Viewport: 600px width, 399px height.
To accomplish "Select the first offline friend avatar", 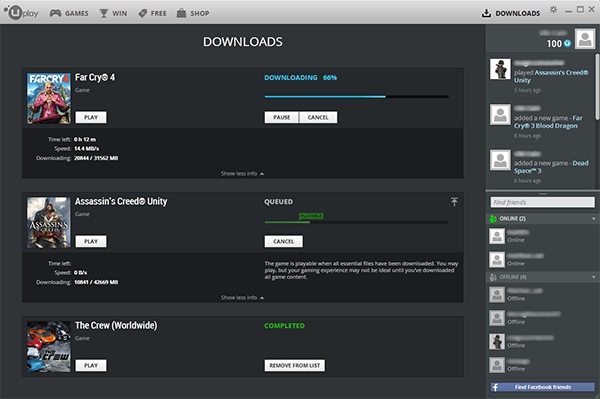I will (x=497, y=295).
